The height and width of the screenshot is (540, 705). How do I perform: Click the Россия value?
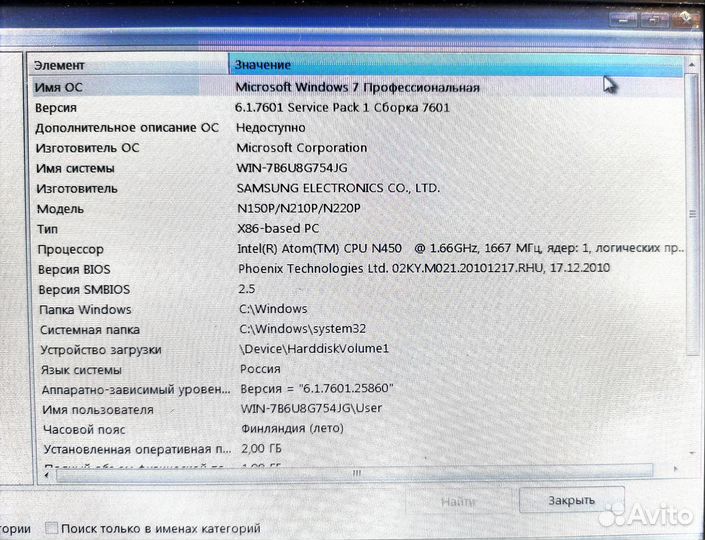[x=260, y=369]
